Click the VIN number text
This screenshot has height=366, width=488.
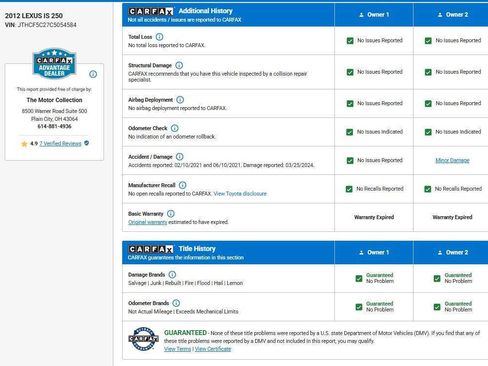coord(47,25)
